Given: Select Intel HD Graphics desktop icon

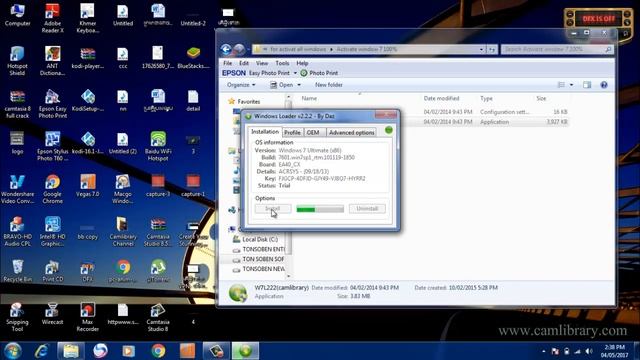Looking at the screenshot, I should click(x=52, y=231).
